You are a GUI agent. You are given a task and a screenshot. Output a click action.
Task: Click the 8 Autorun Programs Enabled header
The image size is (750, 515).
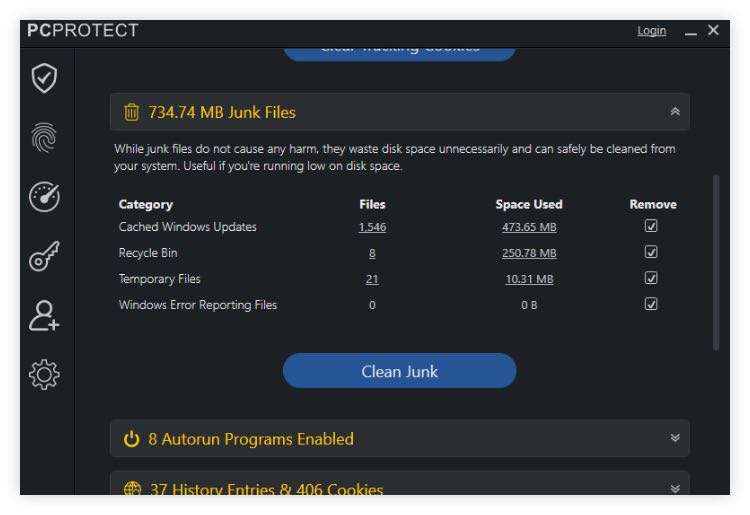(x=399, y=438)
